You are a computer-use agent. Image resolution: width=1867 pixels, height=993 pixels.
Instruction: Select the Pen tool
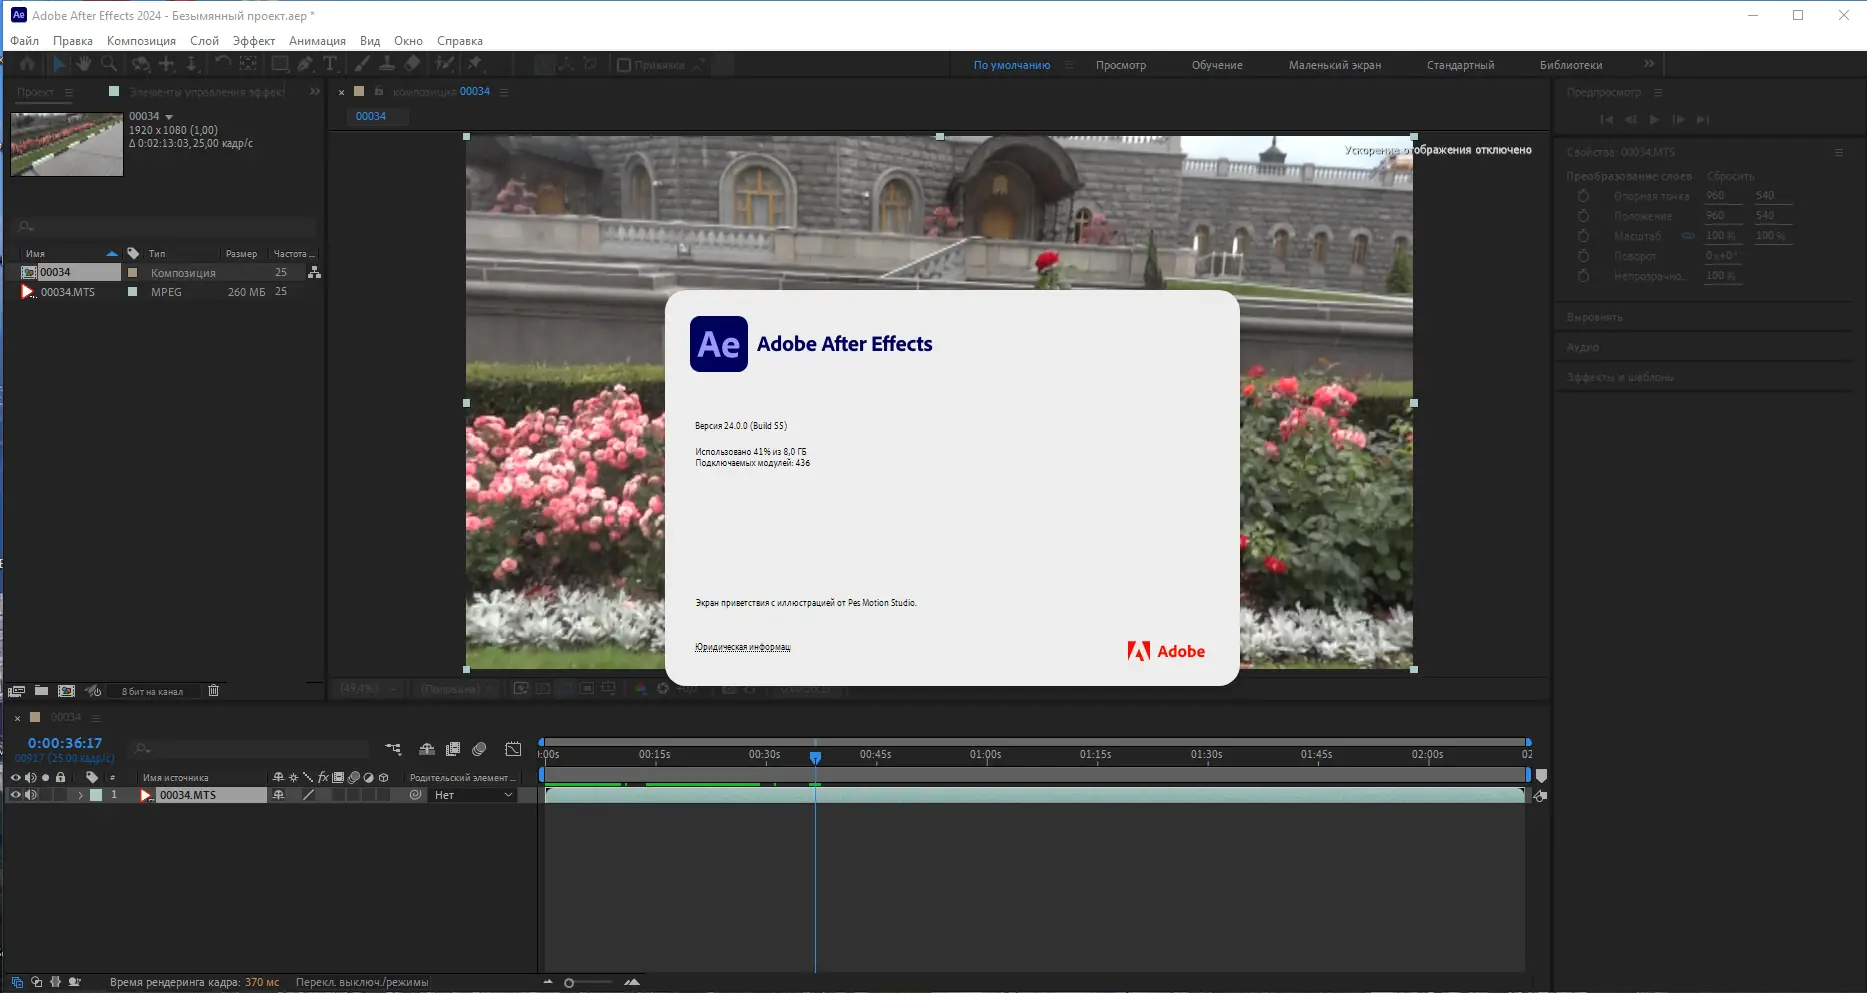click(x=305, y=64)
